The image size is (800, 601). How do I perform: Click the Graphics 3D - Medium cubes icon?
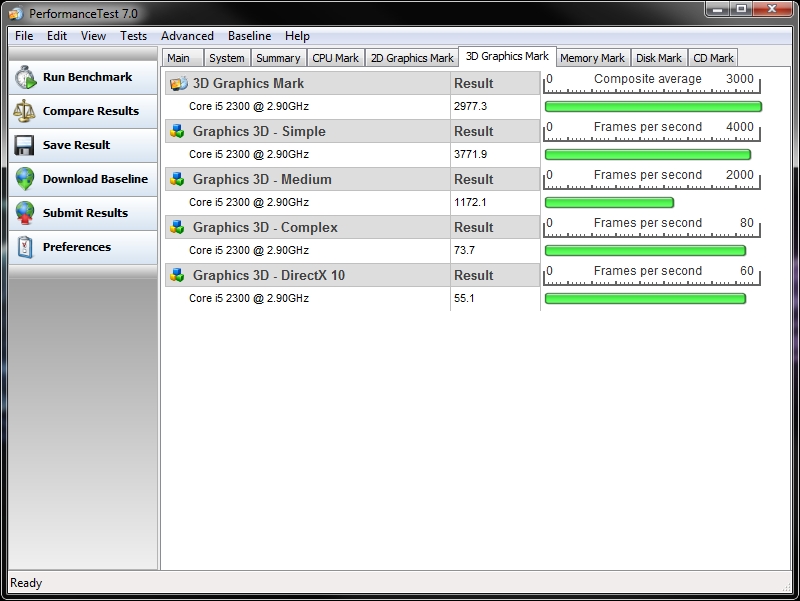pos(177,179)
